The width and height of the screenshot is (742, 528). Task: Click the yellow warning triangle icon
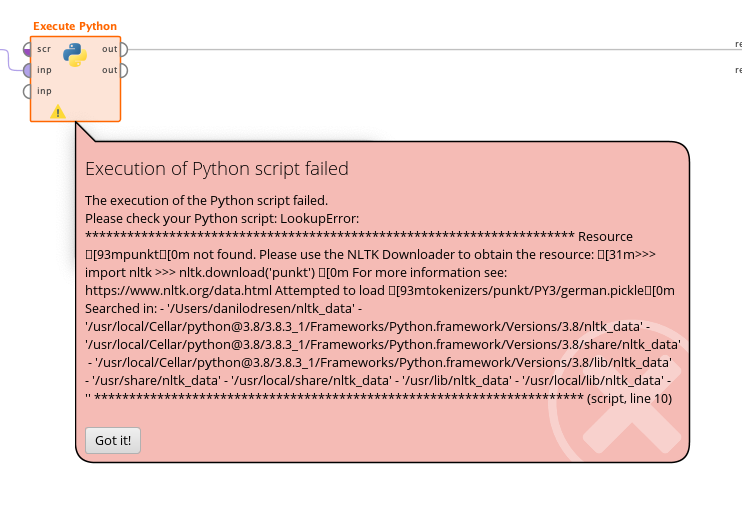pyautogui.click(x=58, y=112)
